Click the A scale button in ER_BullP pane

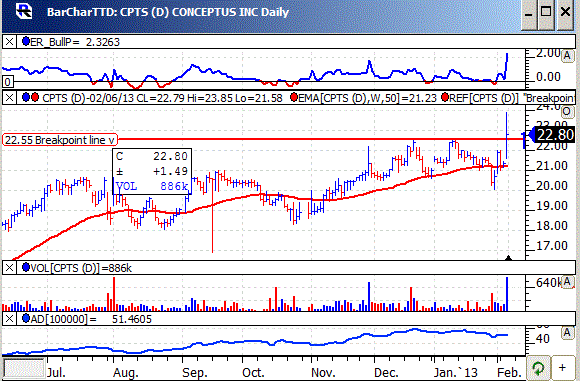pos(567,56)
